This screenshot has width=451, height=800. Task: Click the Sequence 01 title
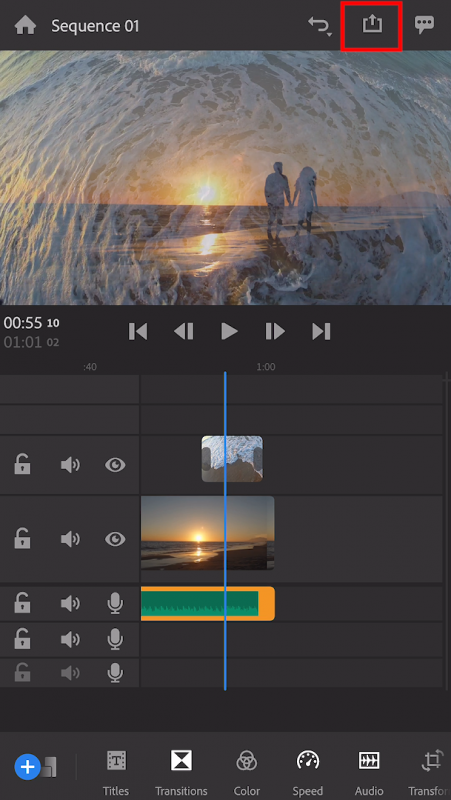click(x=95, y=26)
